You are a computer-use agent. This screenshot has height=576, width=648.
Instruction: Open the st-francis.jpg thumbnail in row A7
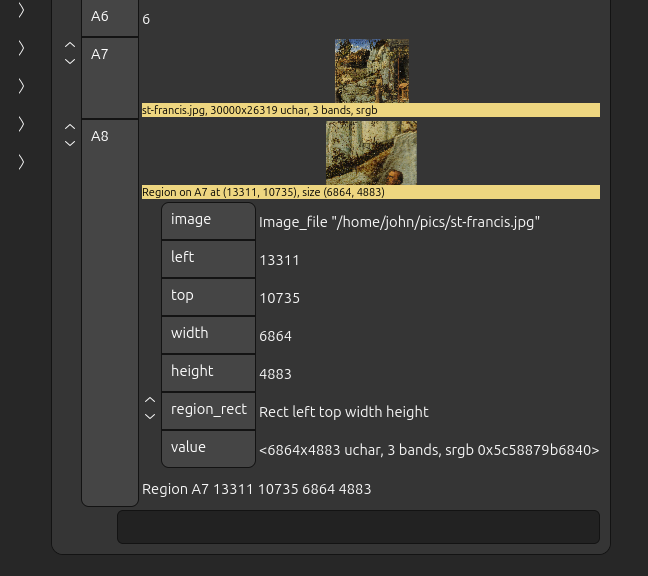(372, 71)
